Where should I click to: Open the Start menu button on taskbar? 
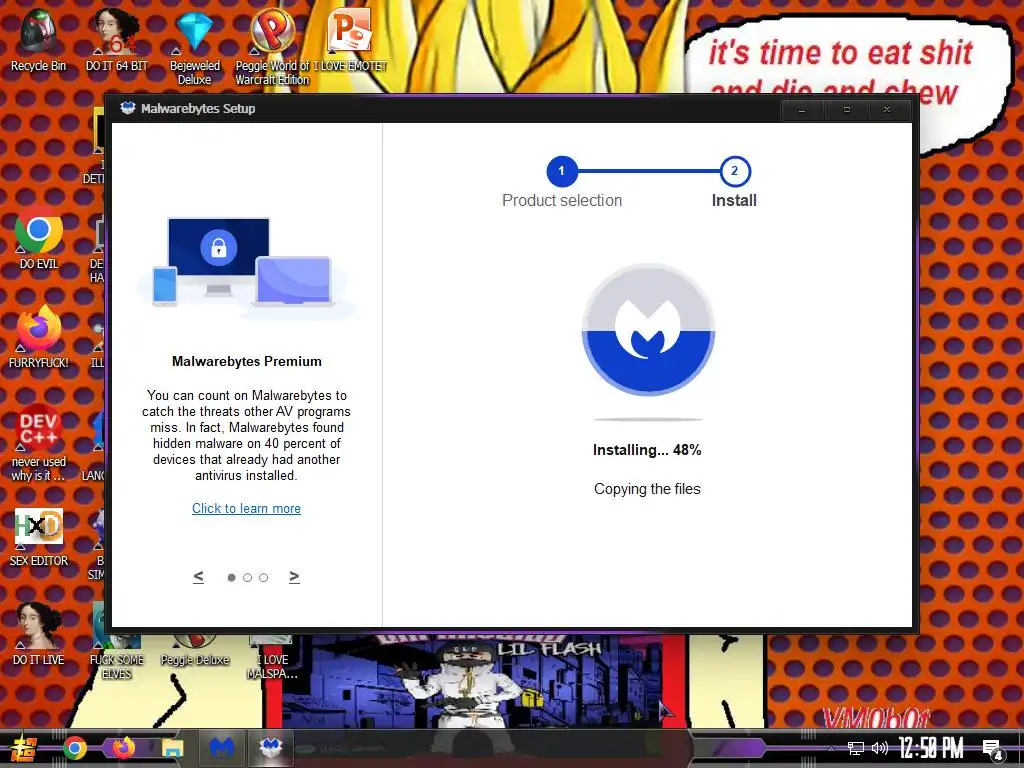pos(22,748)
